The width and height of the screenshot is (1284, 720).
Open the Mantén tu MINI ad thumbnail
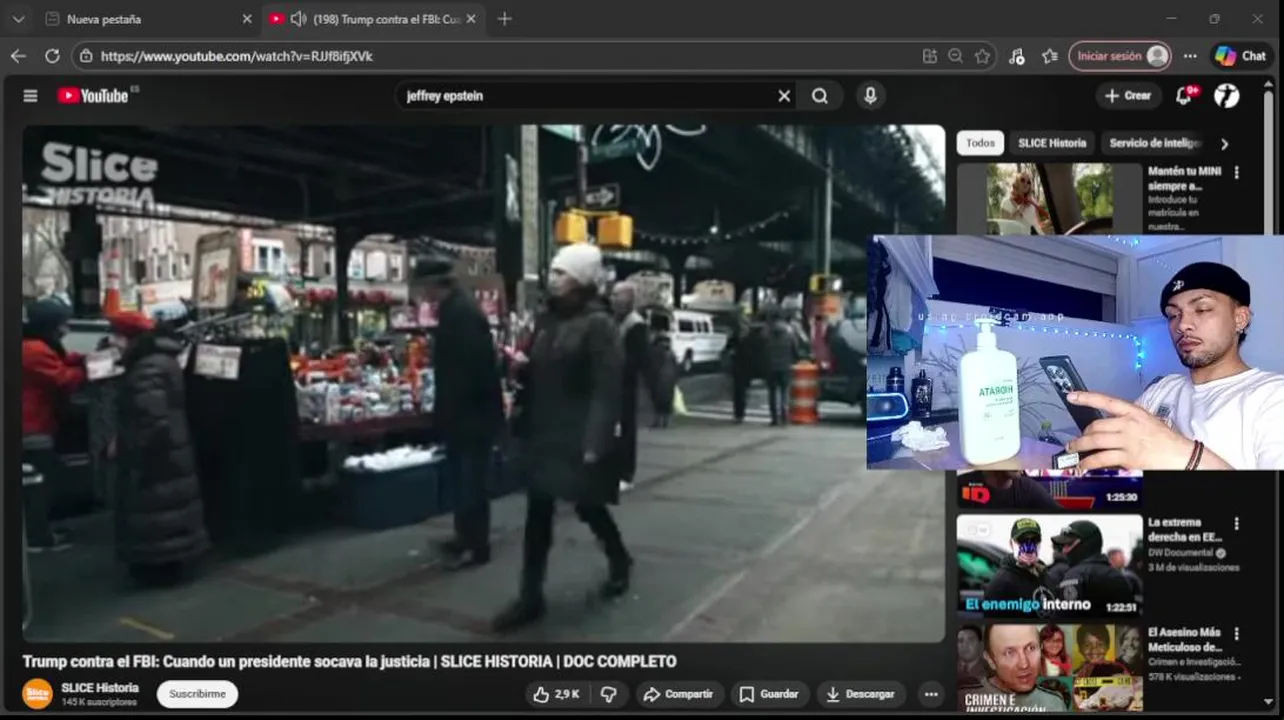pos(1049,199)
